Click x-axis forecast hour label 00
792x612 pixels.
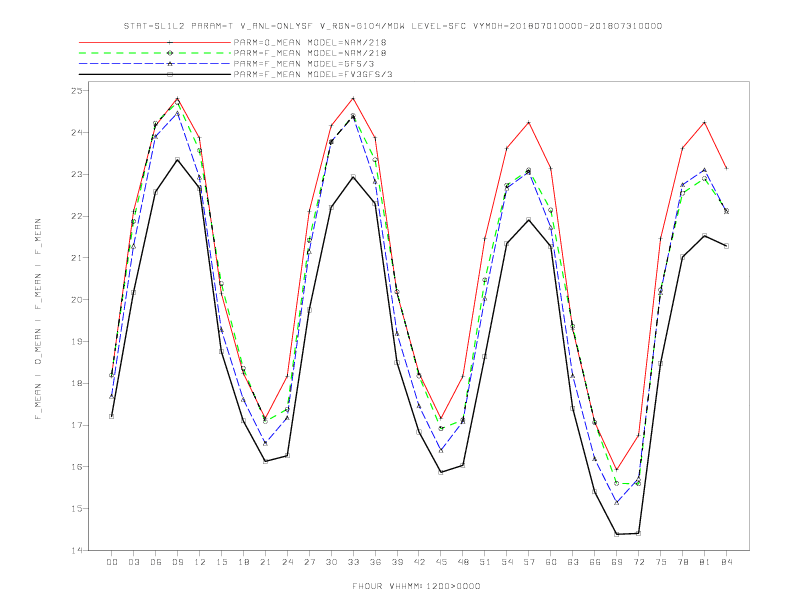112,562
